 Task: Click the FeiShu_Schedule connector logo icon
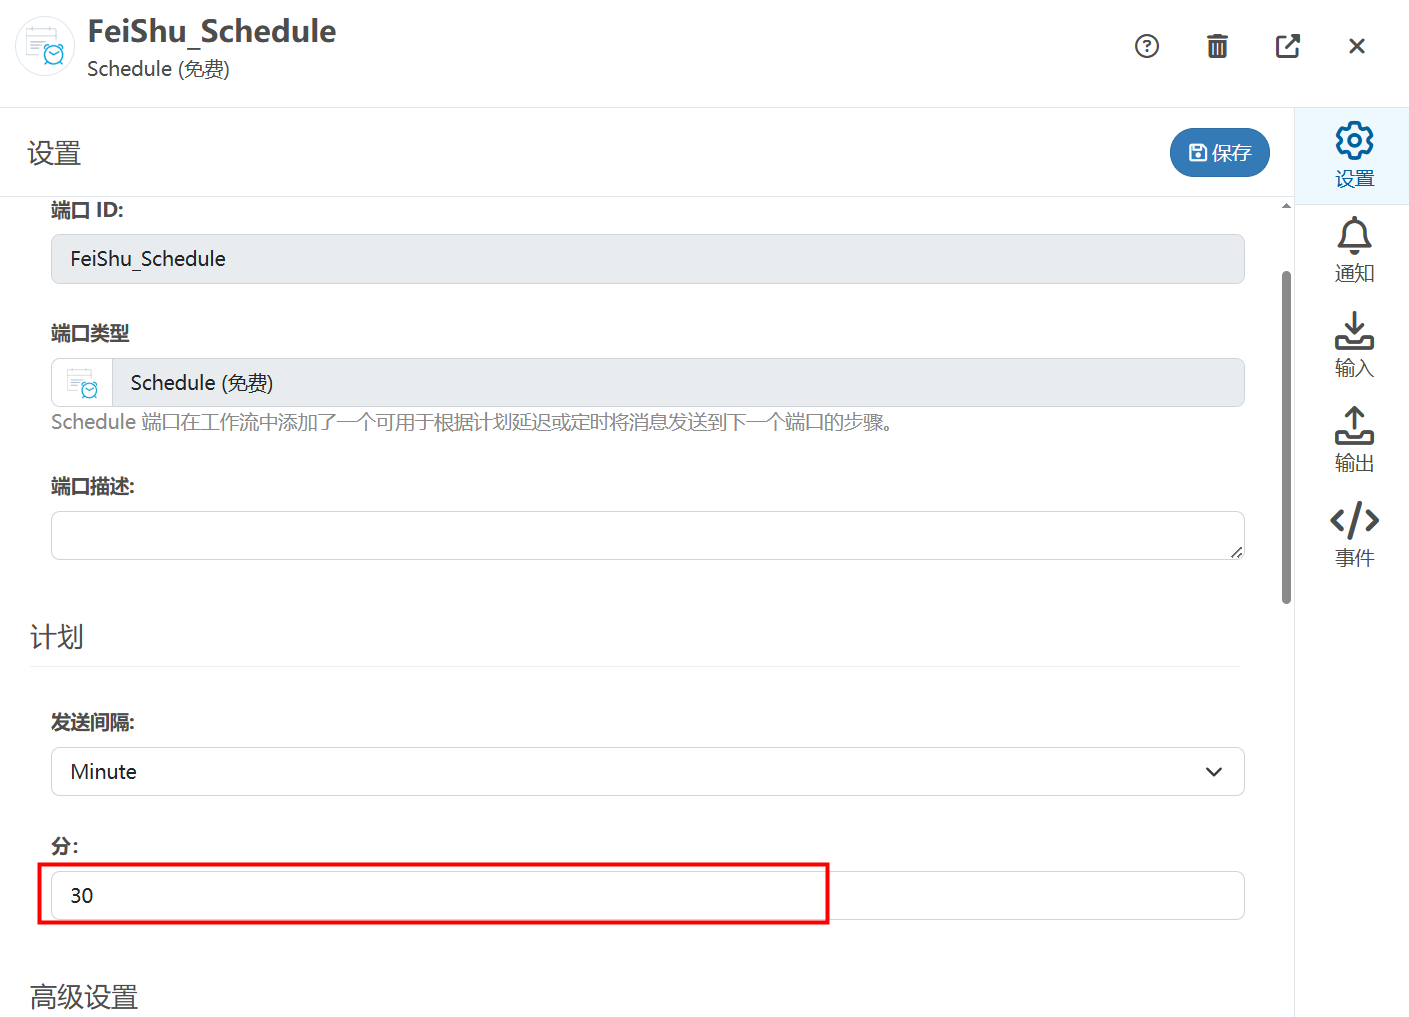coord(45,46)
